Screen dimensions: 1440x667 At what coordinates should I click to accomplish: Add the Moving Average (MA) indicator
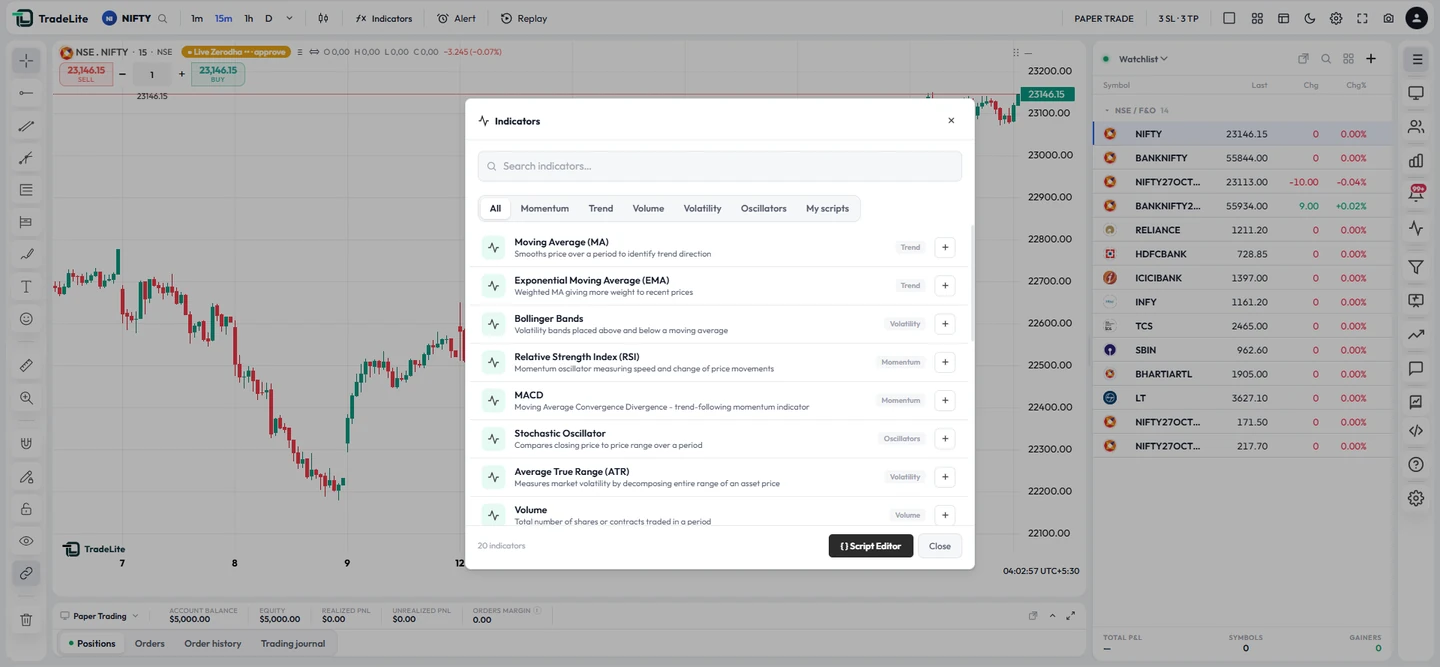pos(944,247)
